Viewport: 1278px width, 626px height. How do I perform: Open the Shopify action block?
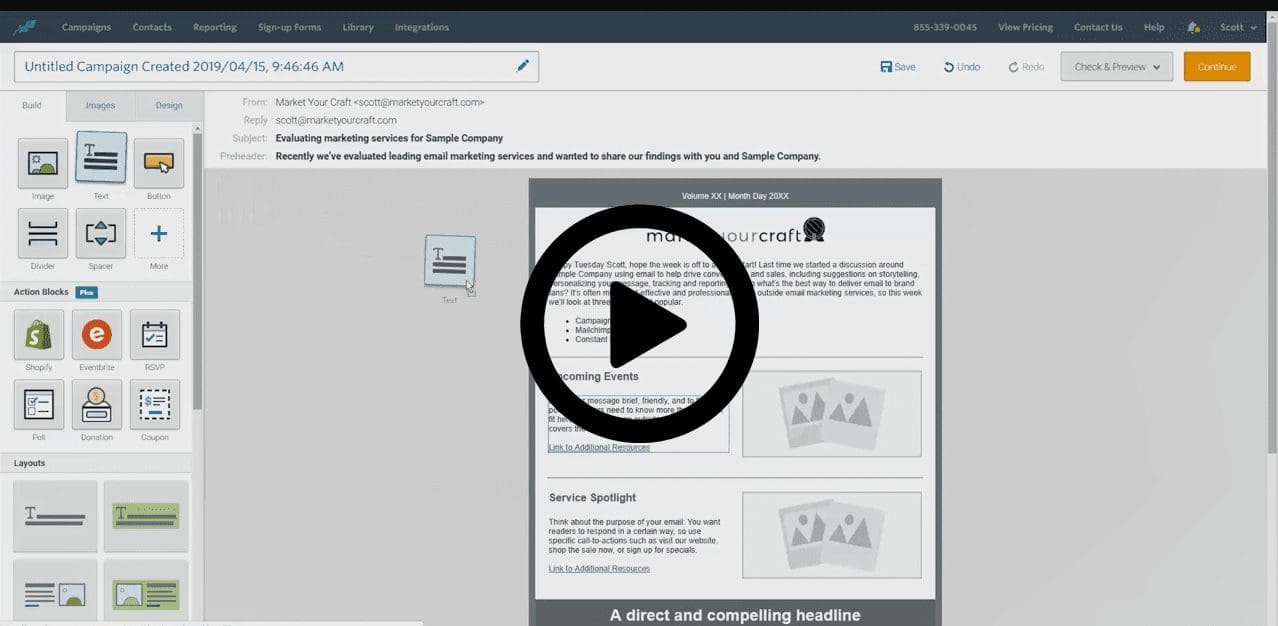pyautogui.click(x=38, y=333)
